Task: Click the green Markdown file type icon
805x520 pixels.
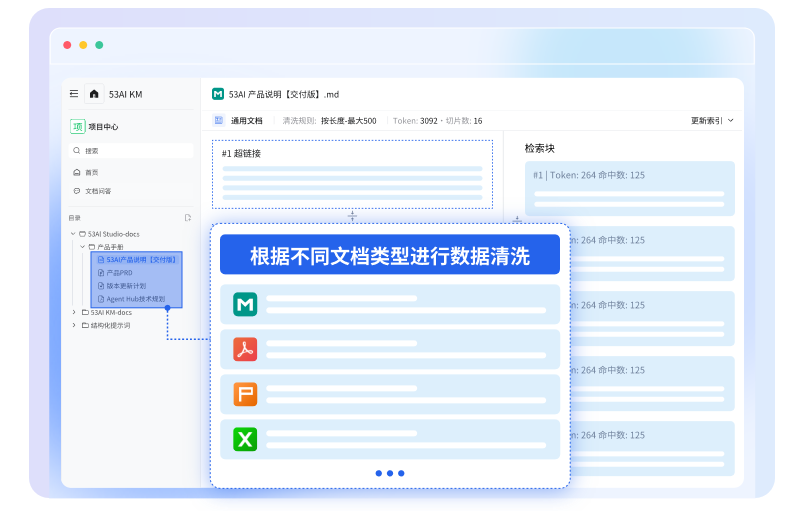Action: [245, 304]
